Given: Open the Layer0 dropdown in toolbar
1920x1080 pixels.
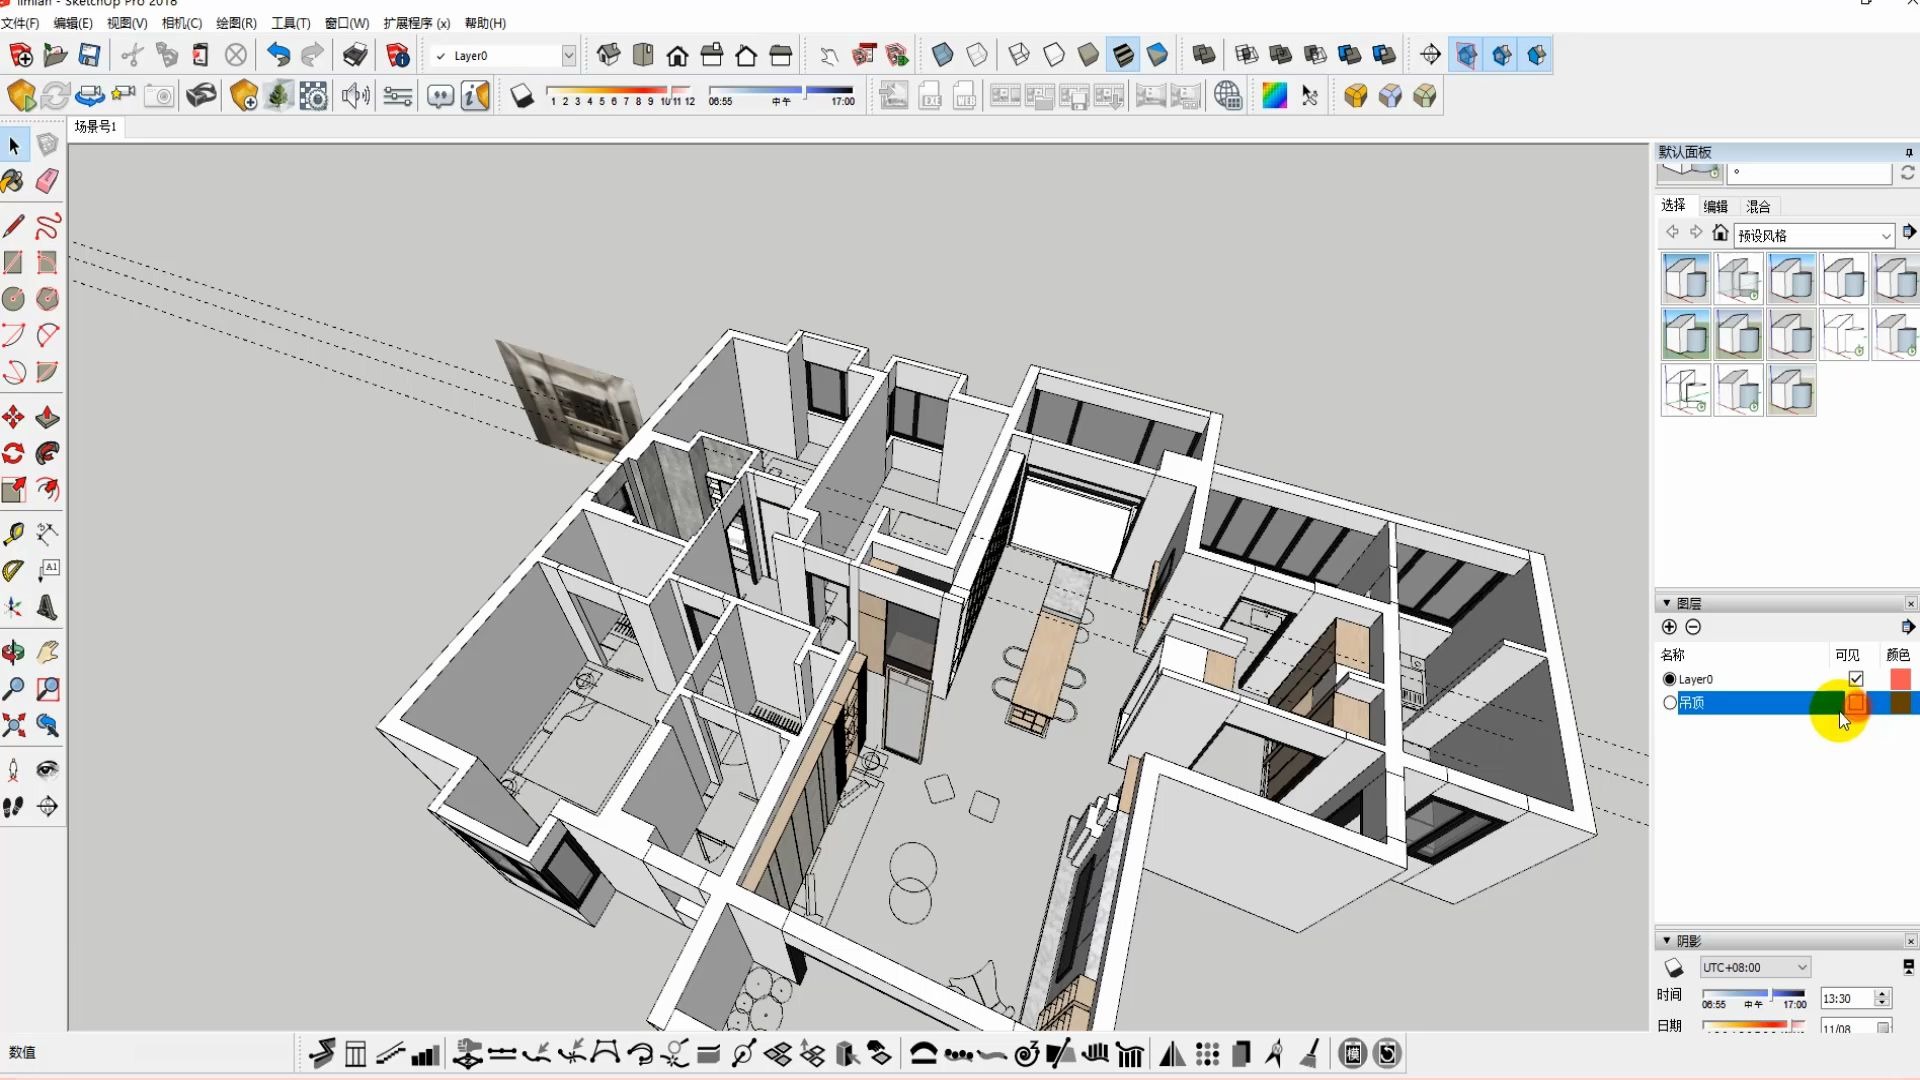Looking at the screenshot, I should (x=568, y=56).
